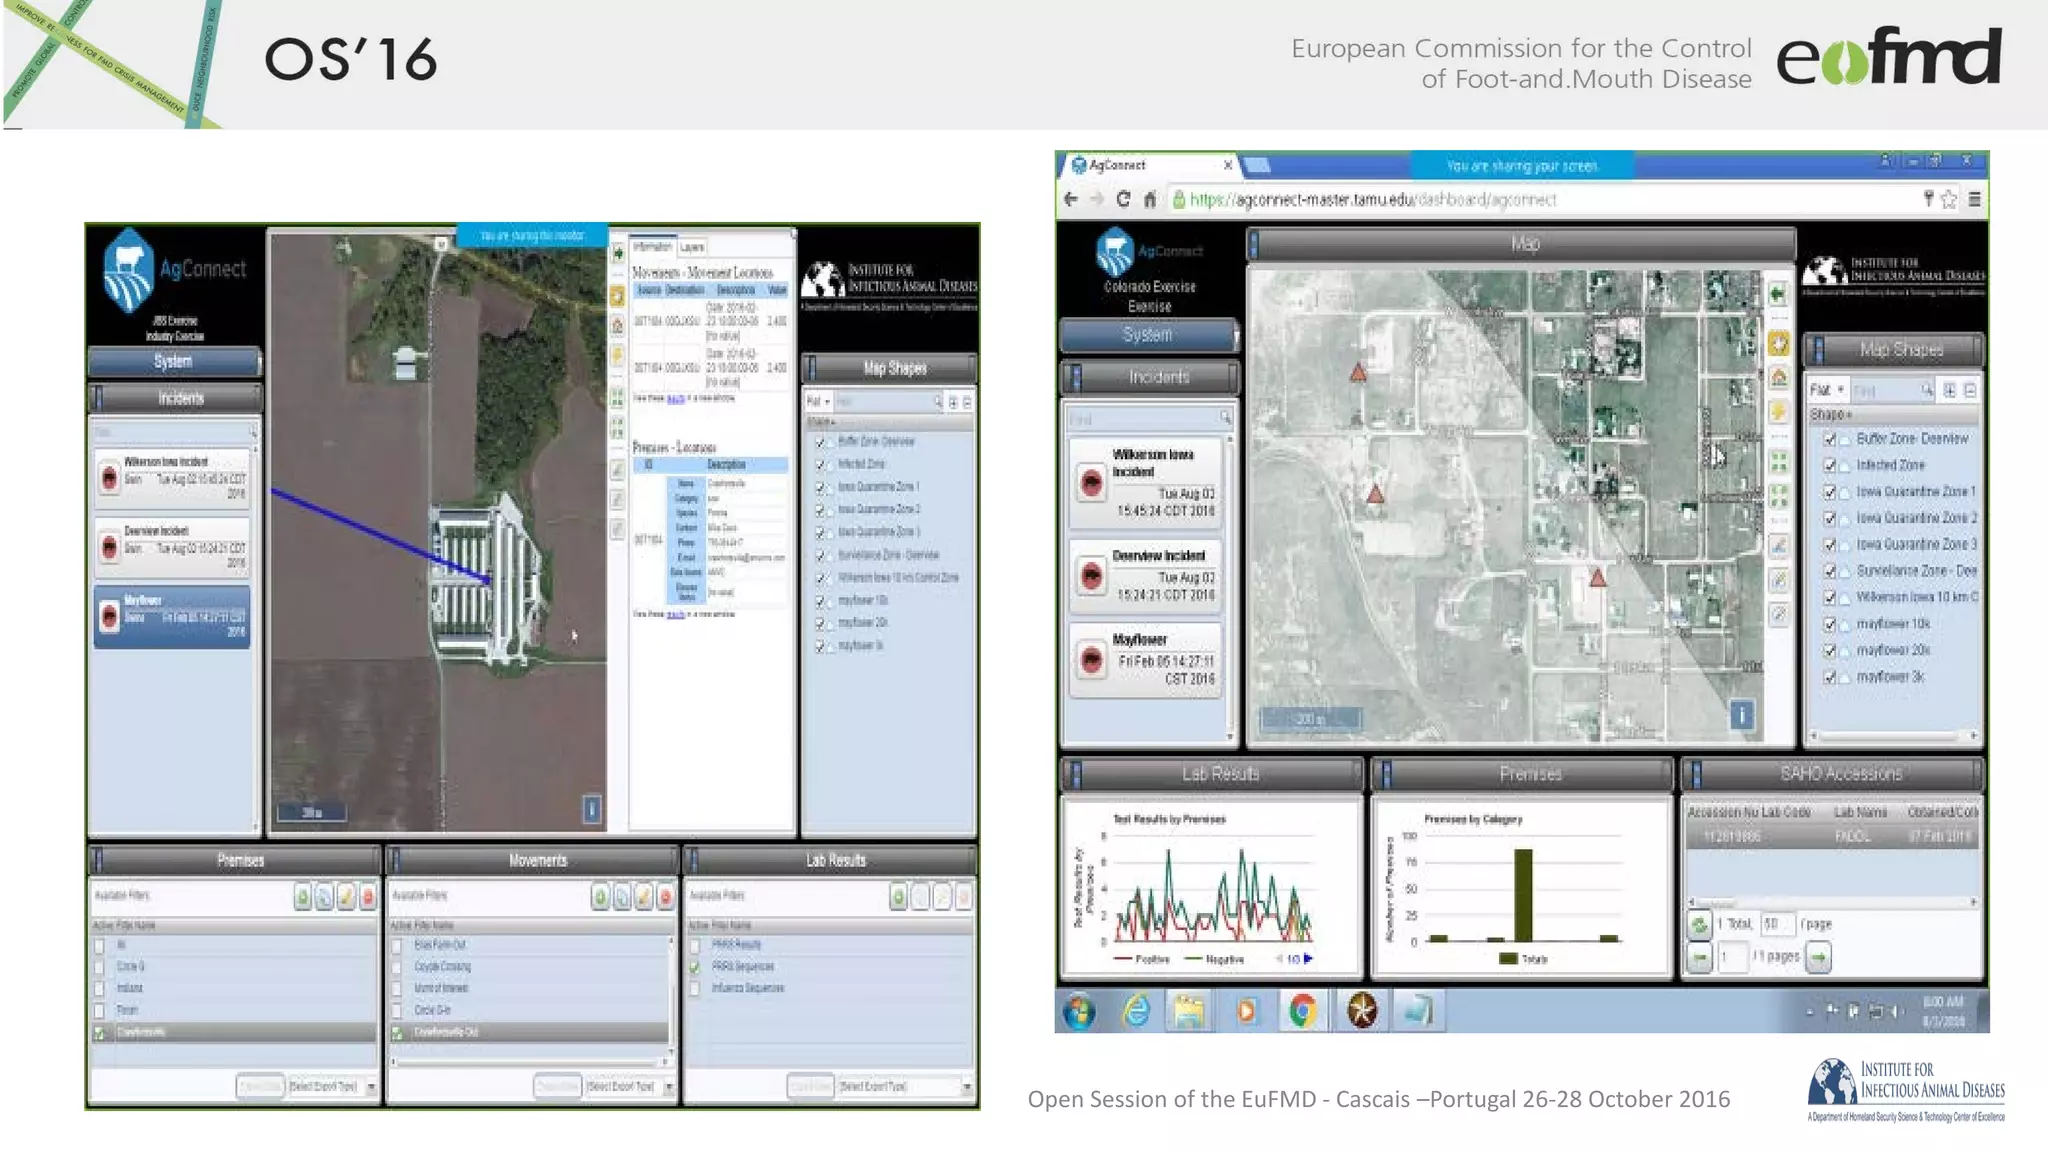Screen dimensions: 2048x1152
Task: Click System button under Colorado Exercise
Action: tap(1147, 335)
